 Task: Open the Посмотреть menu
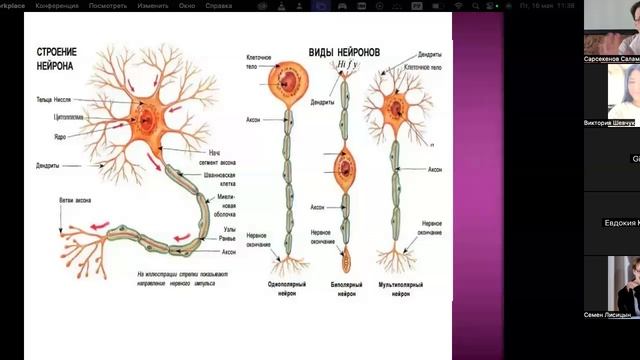(x=108, y=6)
